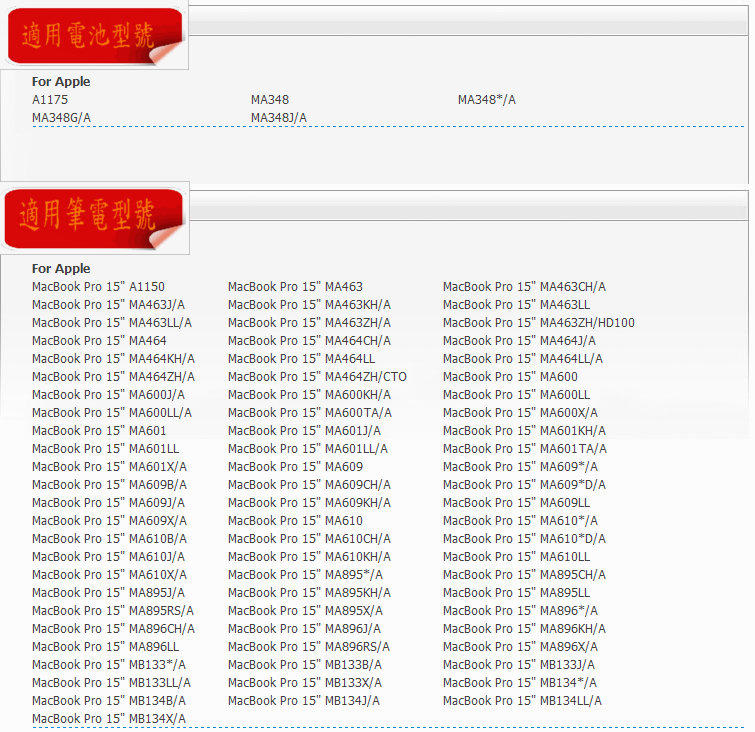Click MacBook Pro 15" MA601X/A

109,466
